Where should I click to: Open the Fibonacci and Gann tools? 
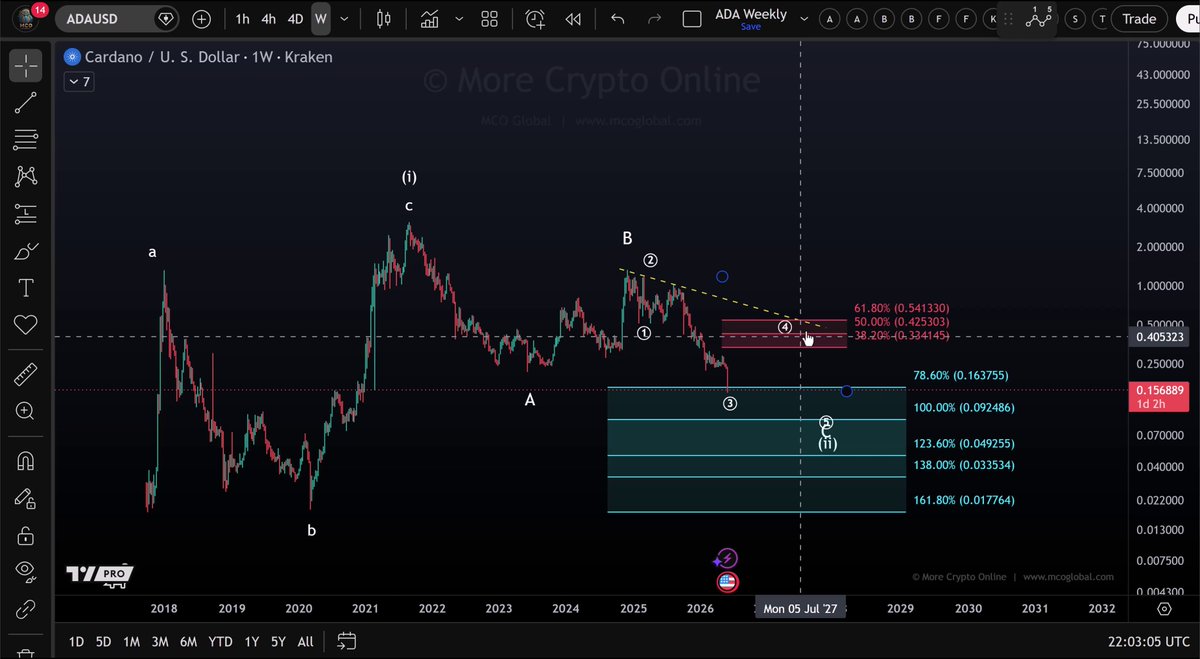(x=25, y=139)
